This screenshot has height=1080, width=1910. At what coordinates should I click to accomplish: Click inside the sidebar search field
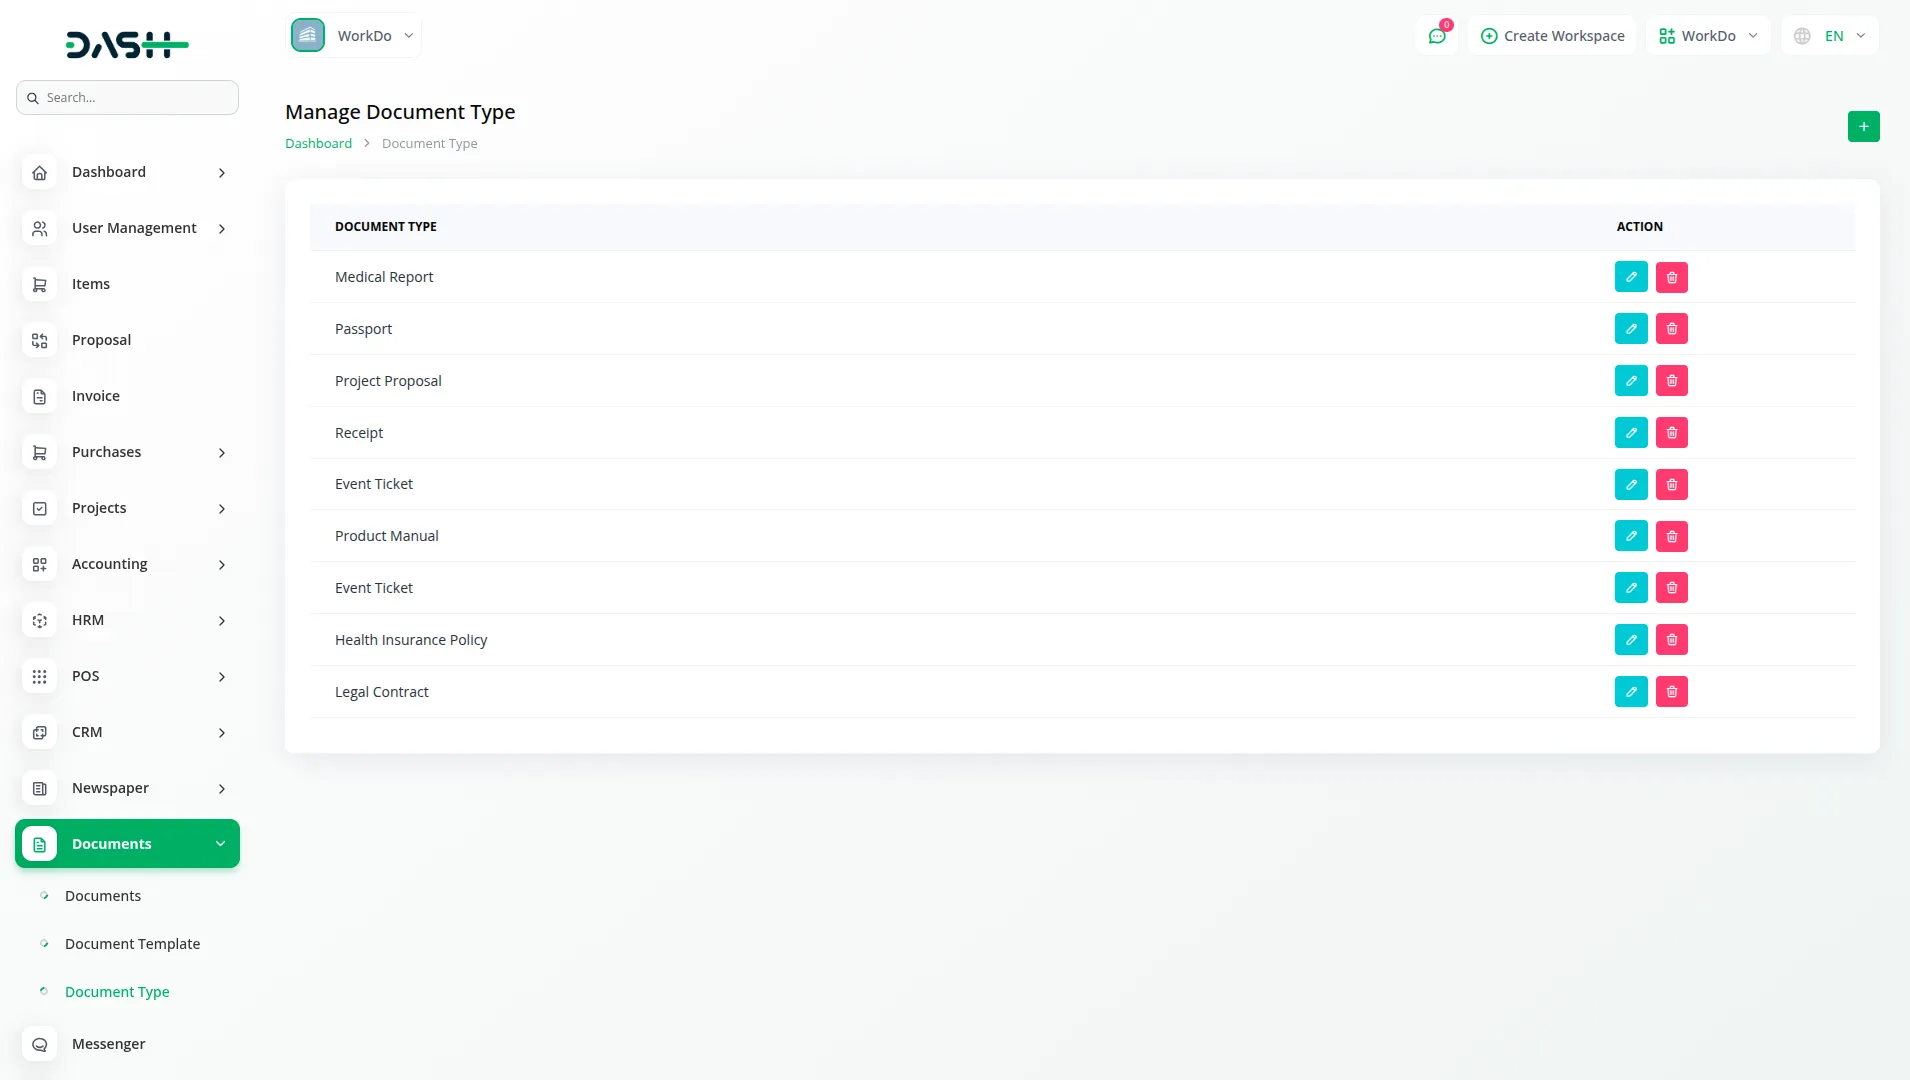[127, 97]
